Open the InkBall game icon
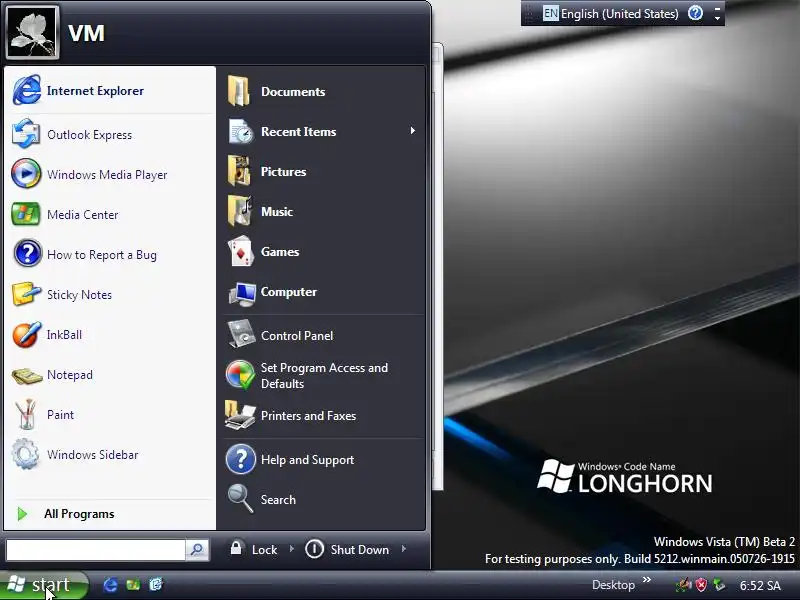This screenshot has height=600, width=800. pyautogui.click(x=26, y=334)
